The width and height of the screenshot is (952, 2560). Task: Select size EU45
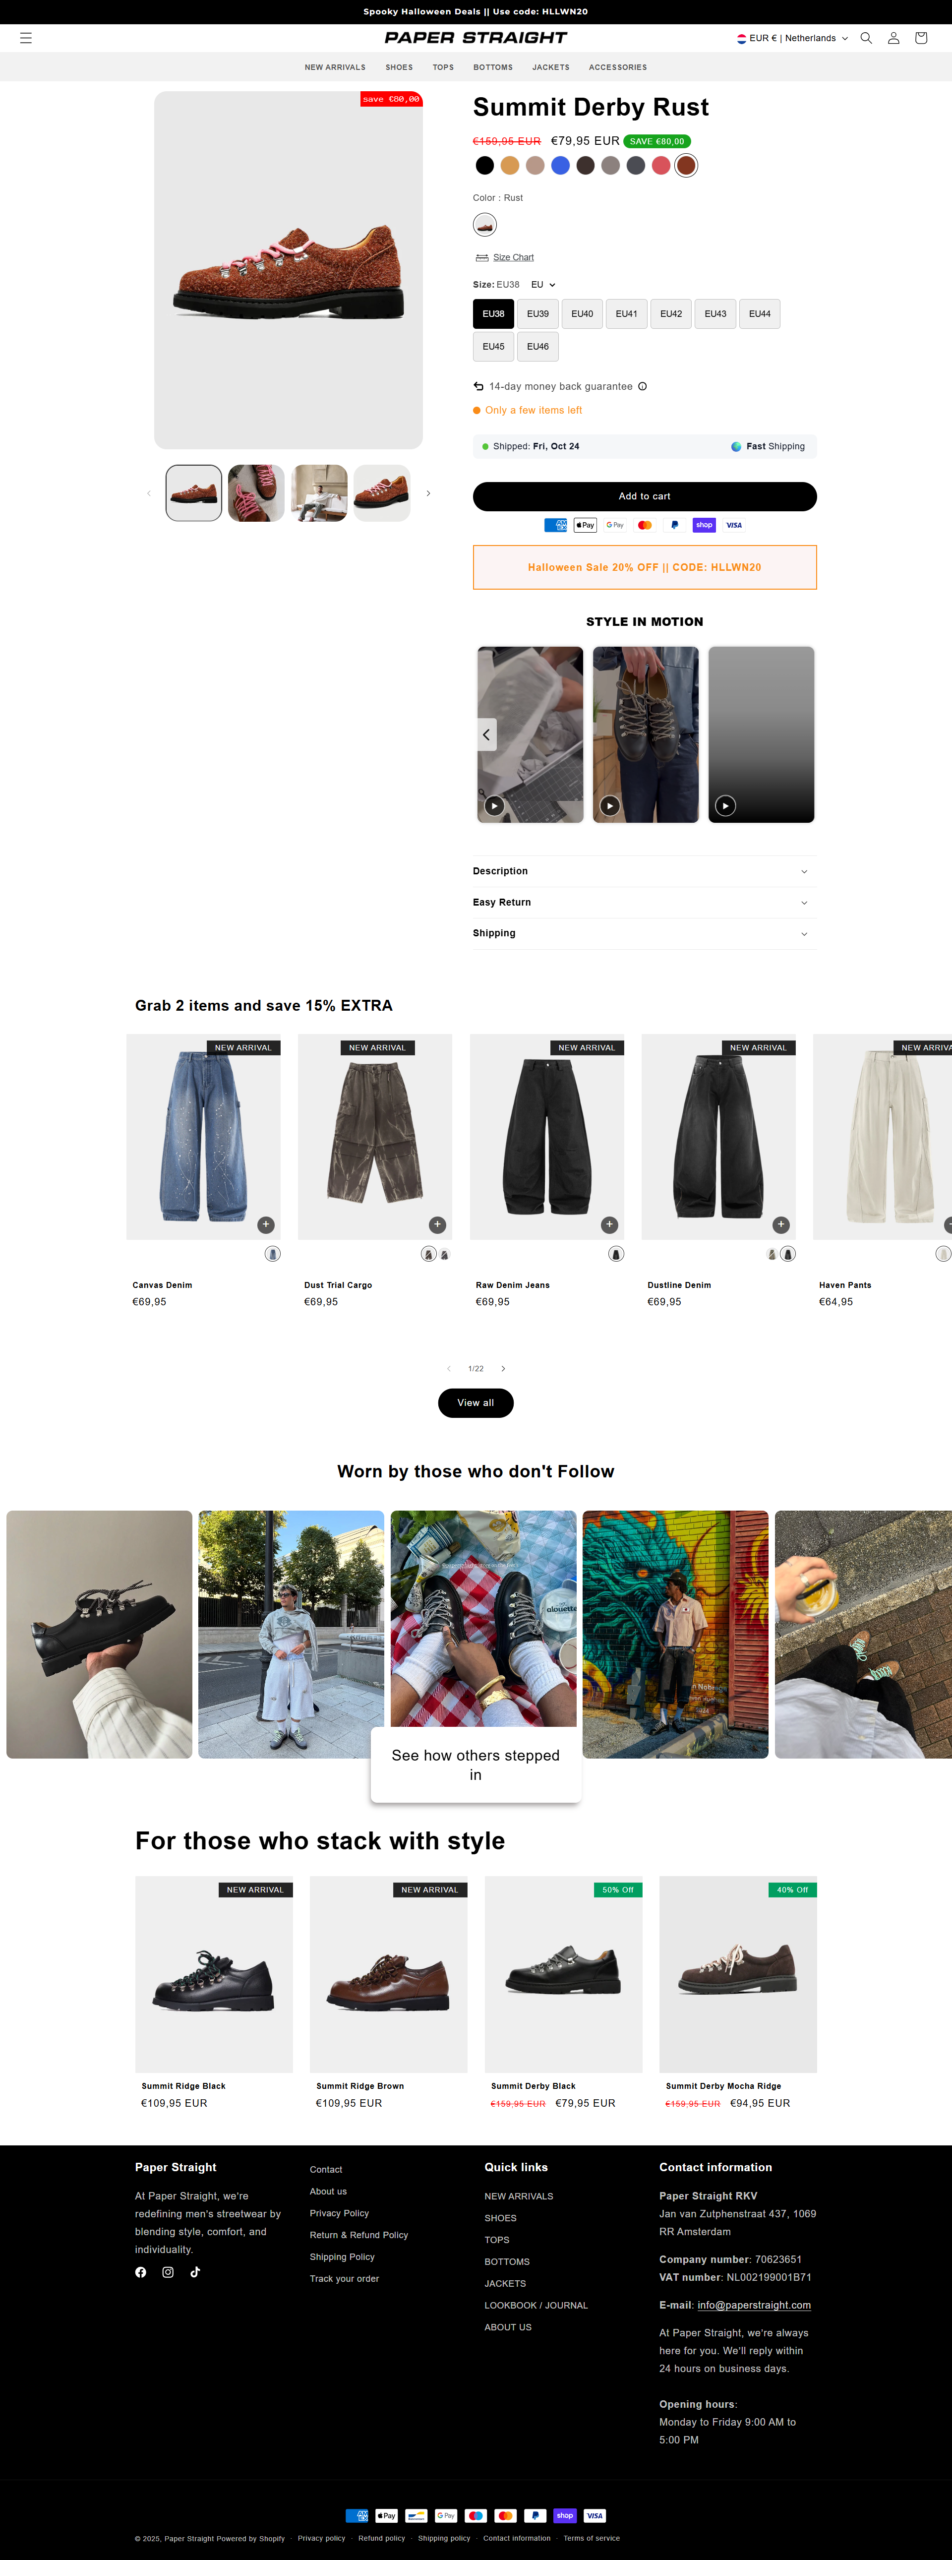pyautogui.click(x=494, y=347)
